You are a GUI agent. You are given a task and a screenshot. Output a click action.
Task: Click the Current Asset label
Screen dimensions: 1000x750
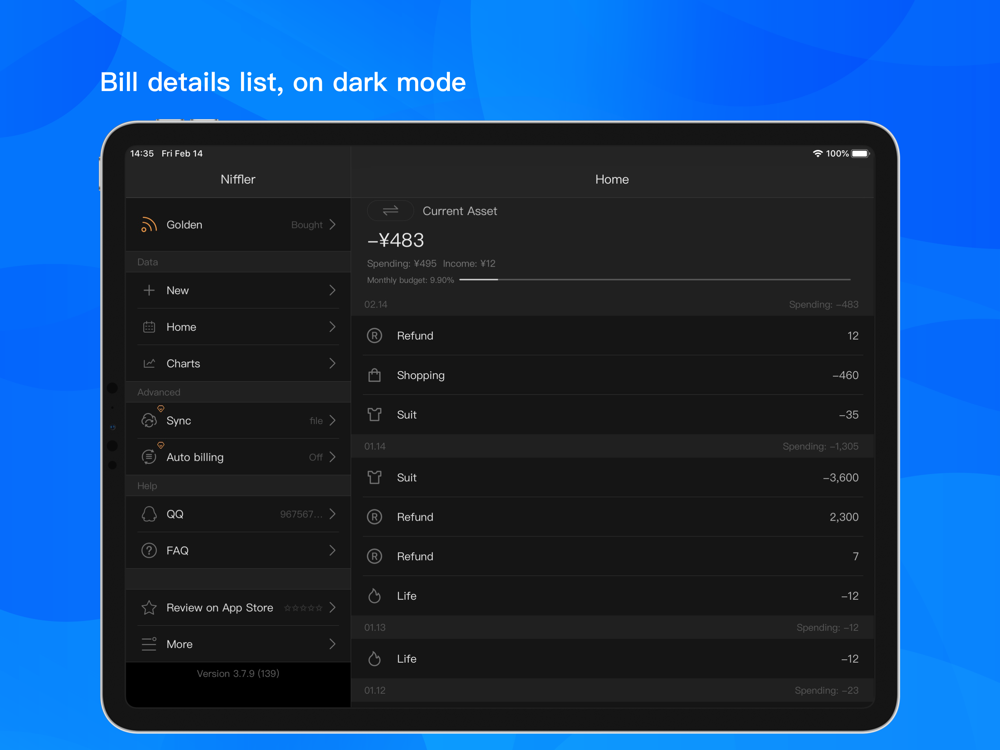point(459,211)
